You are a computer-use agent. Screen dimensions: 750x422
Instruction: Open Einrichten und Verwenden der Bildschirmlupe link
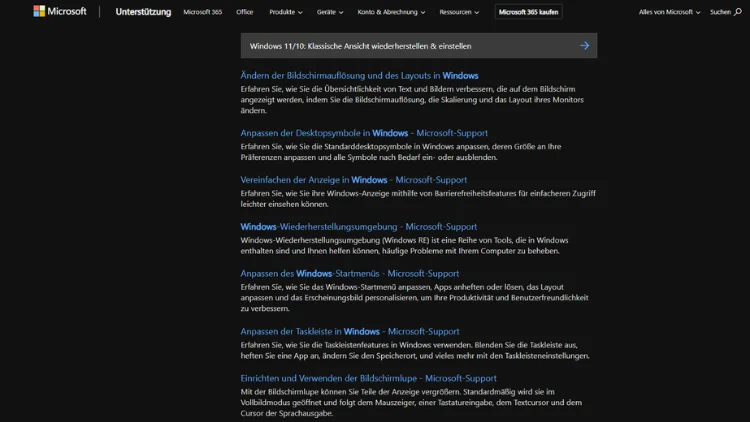pos(368,378)
